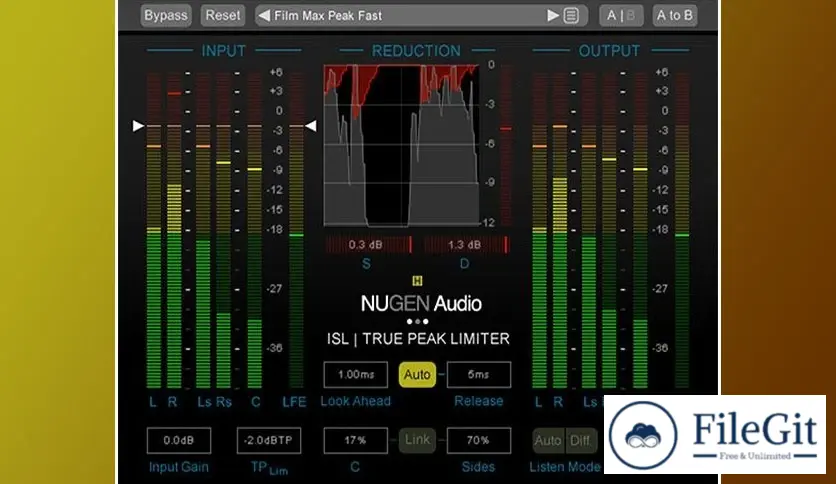Reset the limiter settings
Viewport: 836px width, 484px height.
223,15
